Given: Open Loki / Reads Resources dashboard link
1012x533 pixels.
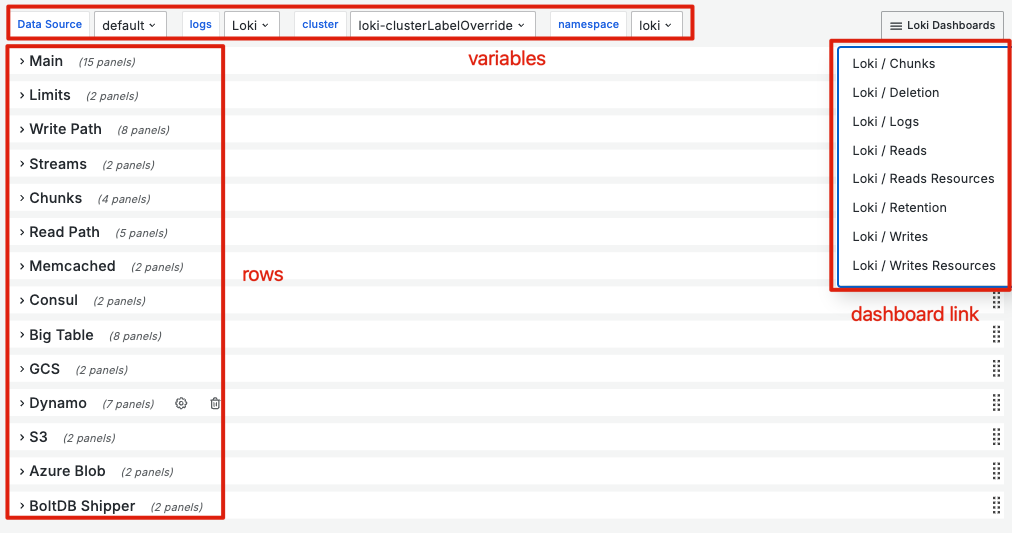Looking at the screenshot, I should point(923,179).
